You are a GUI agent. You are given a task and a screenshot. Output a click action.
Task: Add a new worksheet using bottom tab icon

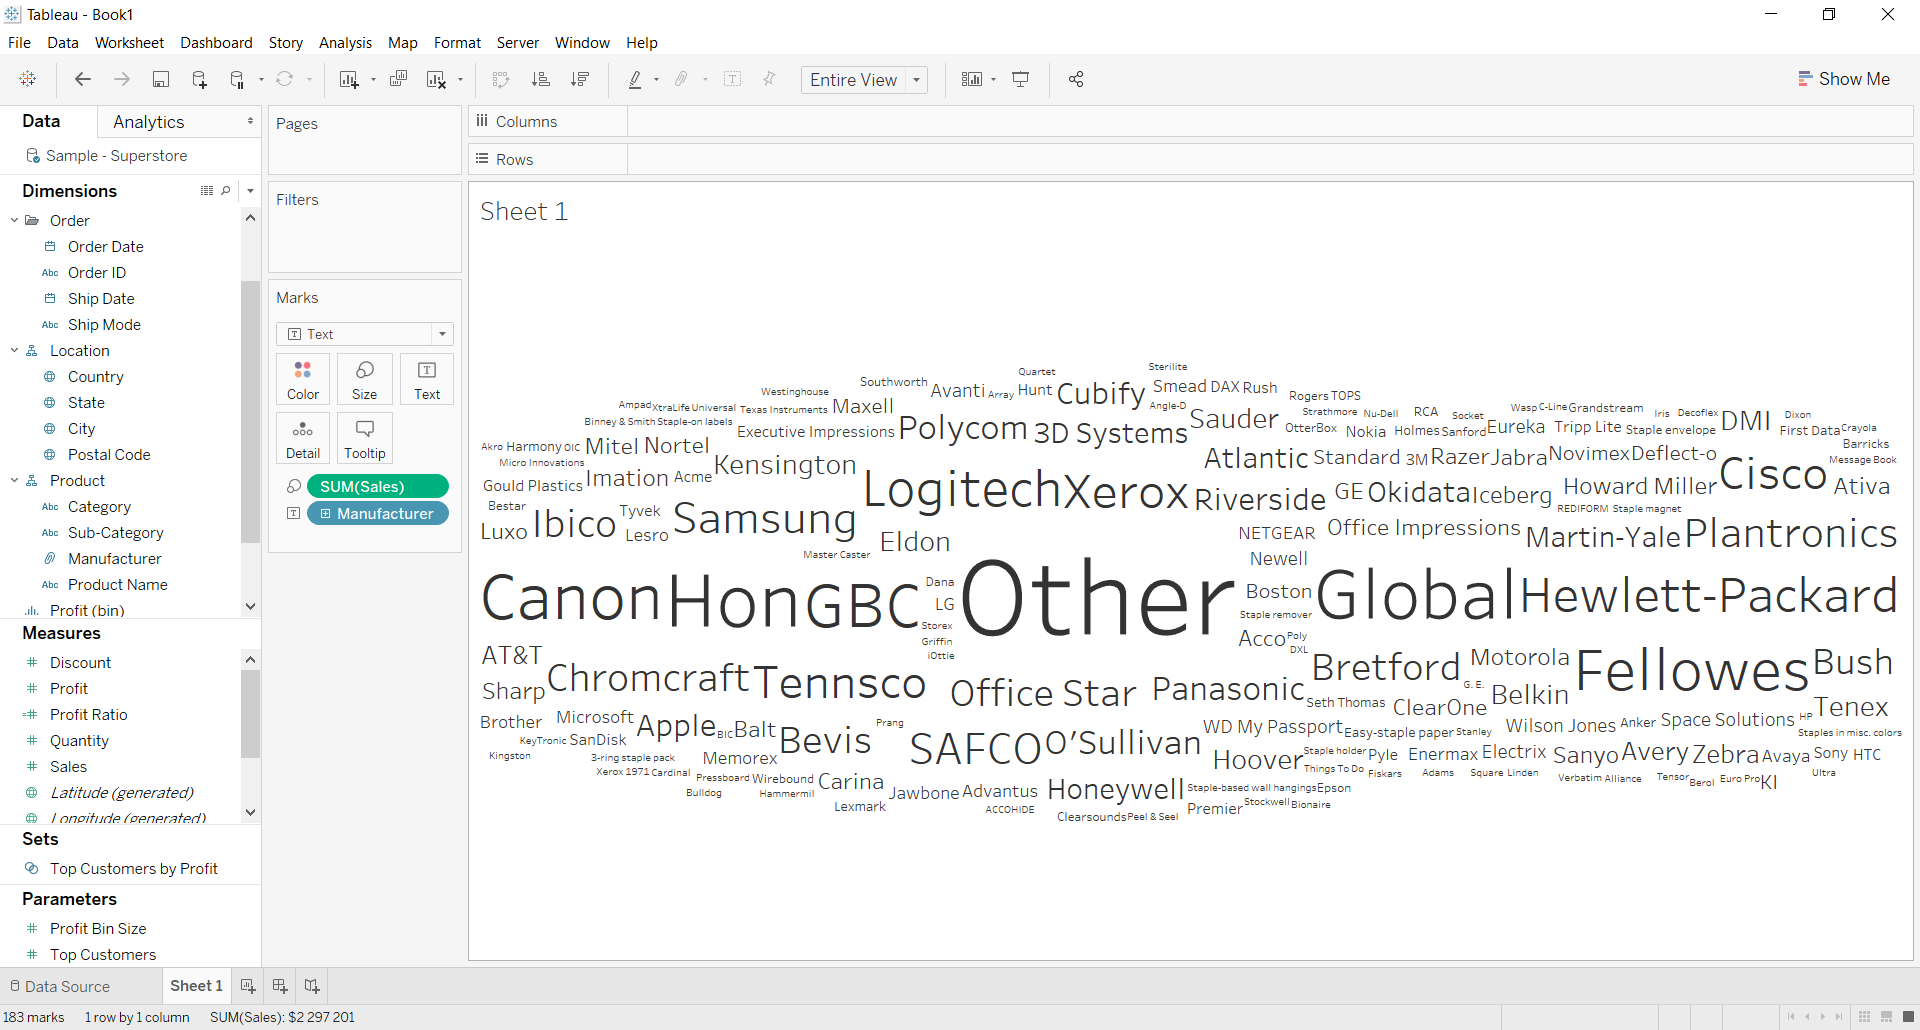click(248, 986)
